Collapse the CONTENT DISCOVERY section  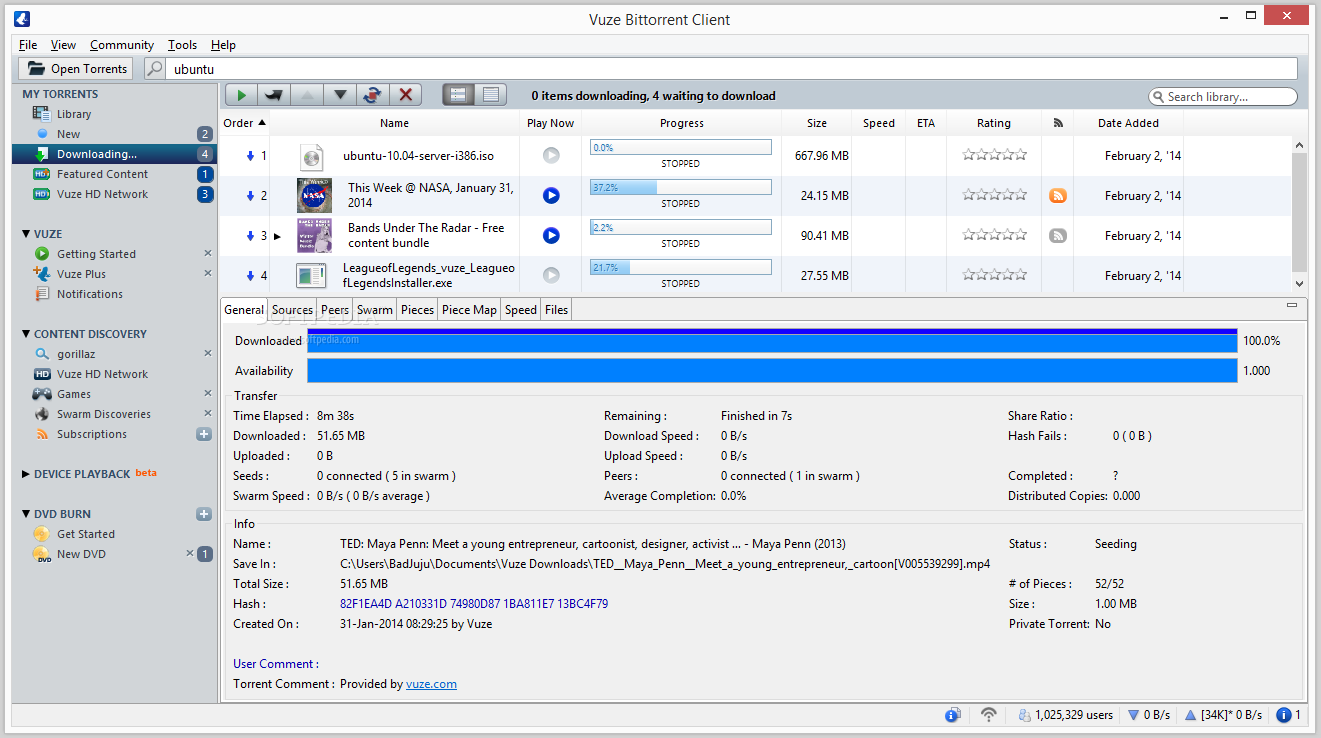click(26, 334)
